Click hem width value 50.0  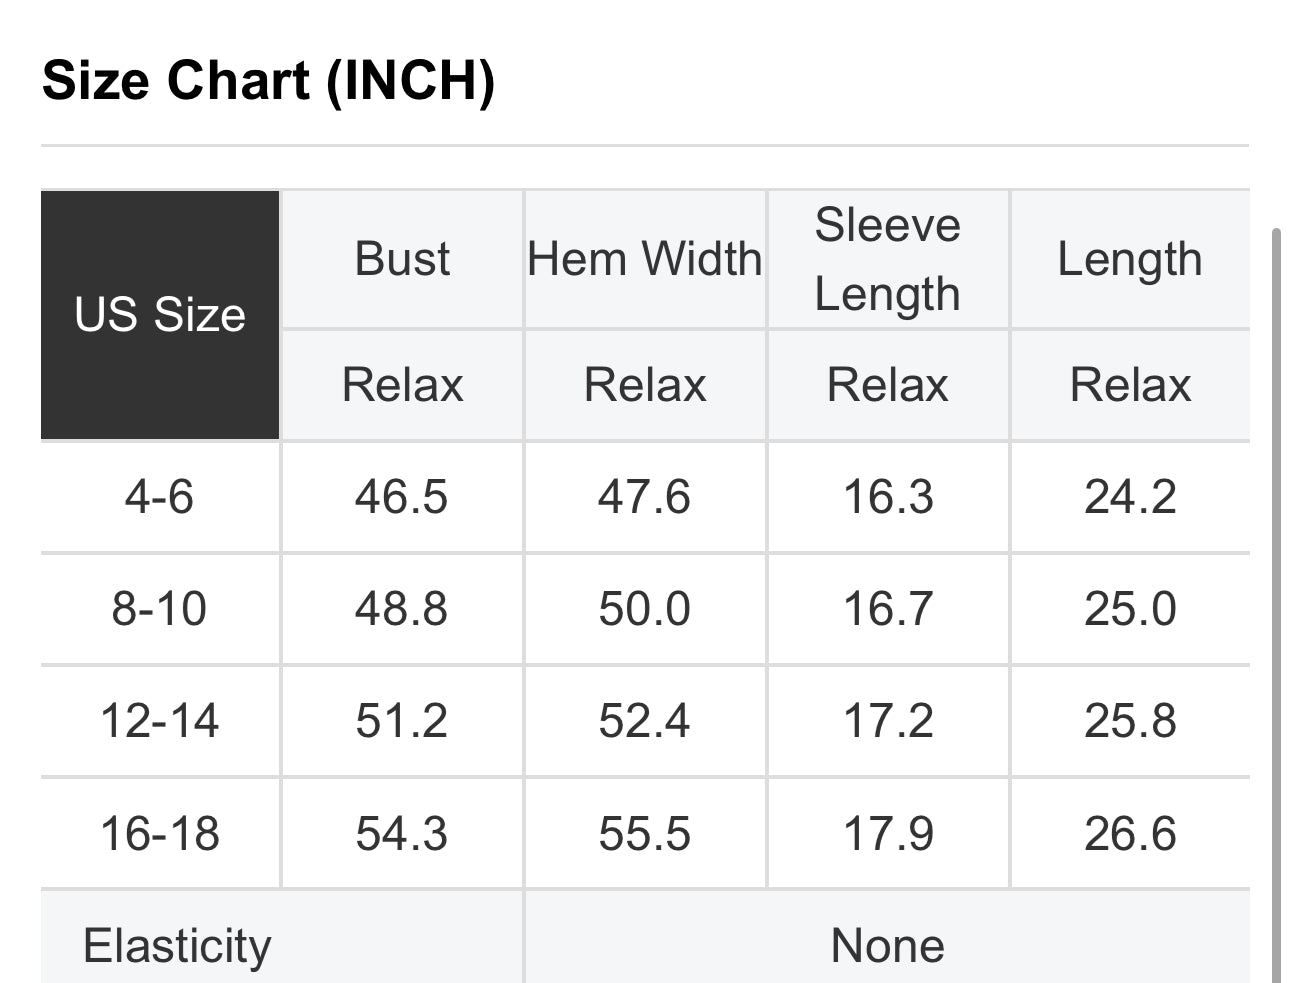point(645,609)
